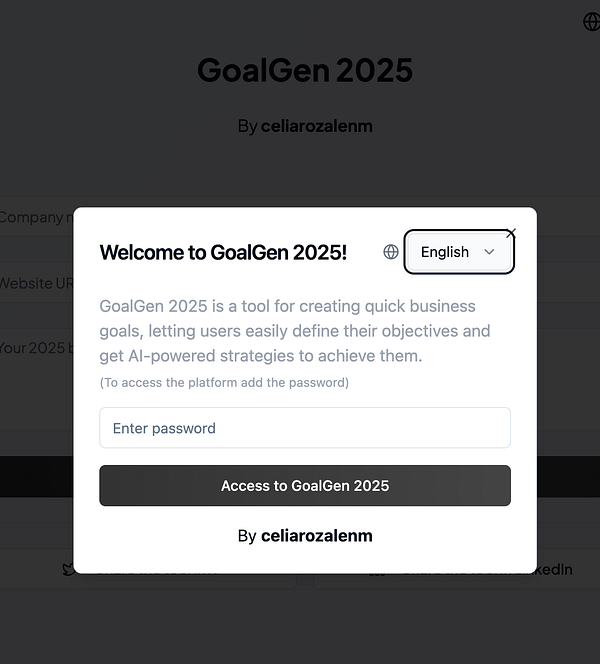600x664 pixels.
Task: Click the password hint text in parentheses
Action: 224,383
